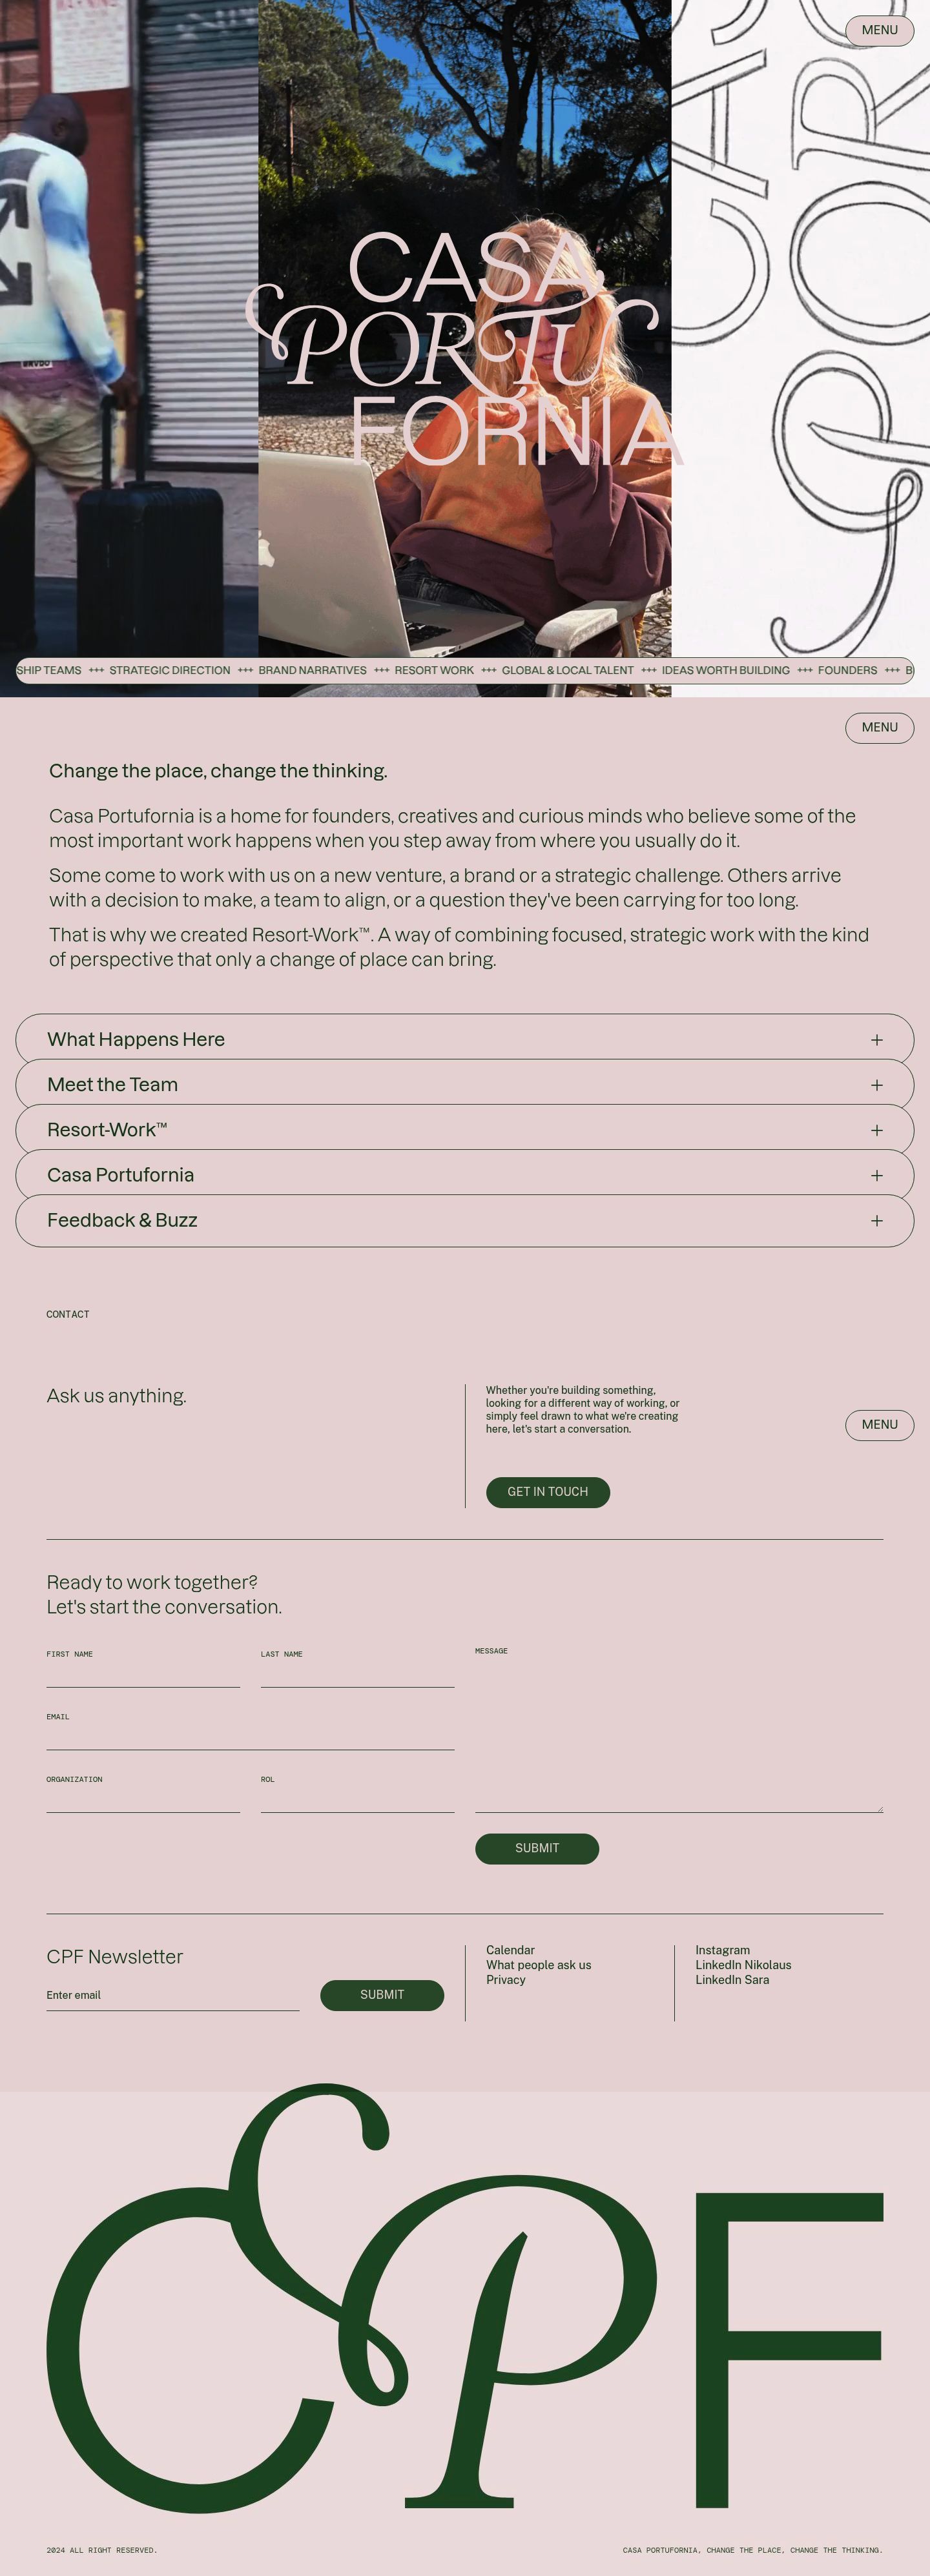
Task: Expand the What Happens Here section
Action: point(465,1039)
